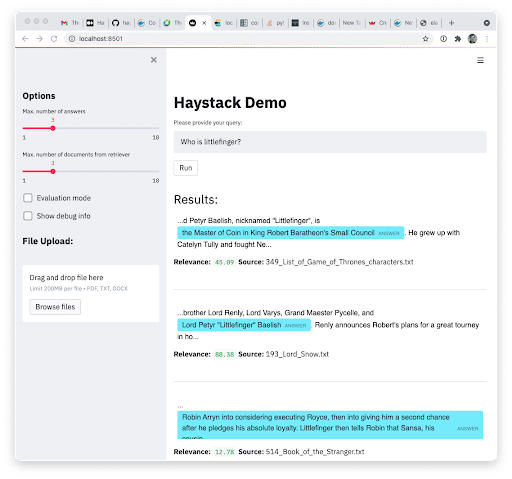Switch to the 'ela' globe tab
The width and height of the screenshot is (512, 479).
(429, 23)
